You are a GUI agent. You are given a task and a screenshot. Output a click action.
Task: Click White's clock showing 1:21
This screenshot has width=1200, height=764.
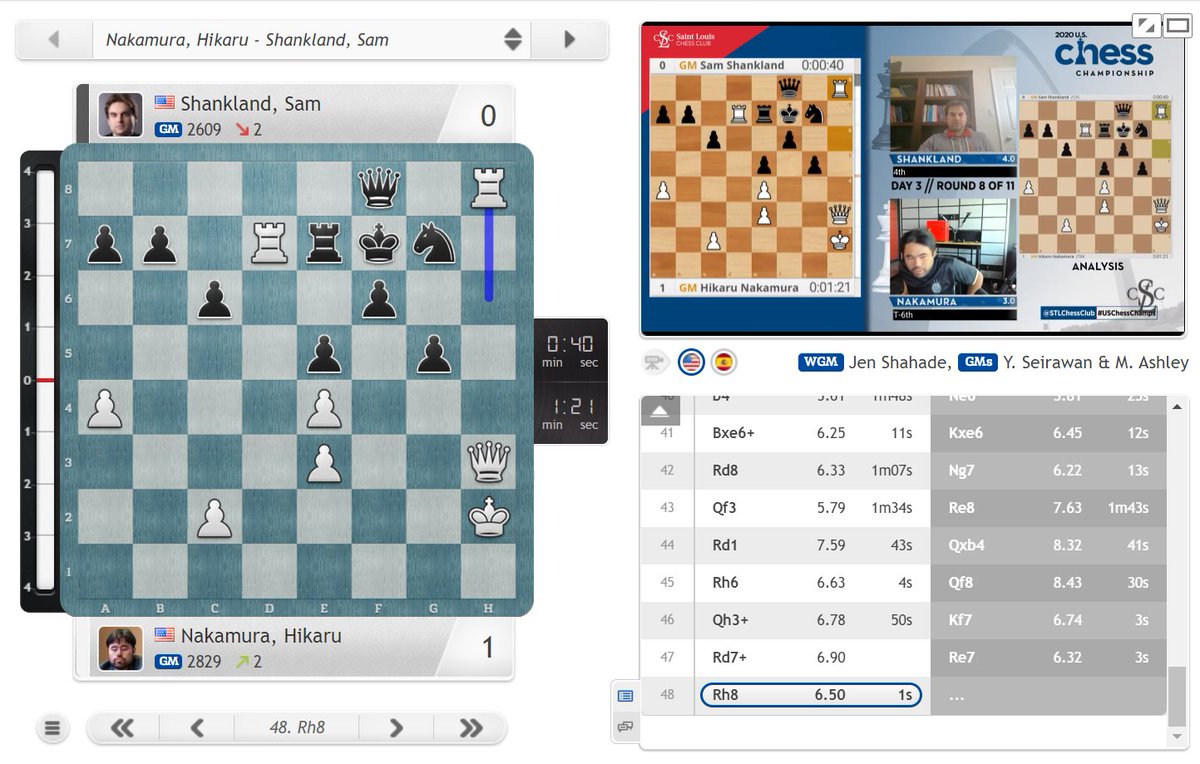click(x=571, y=412)
